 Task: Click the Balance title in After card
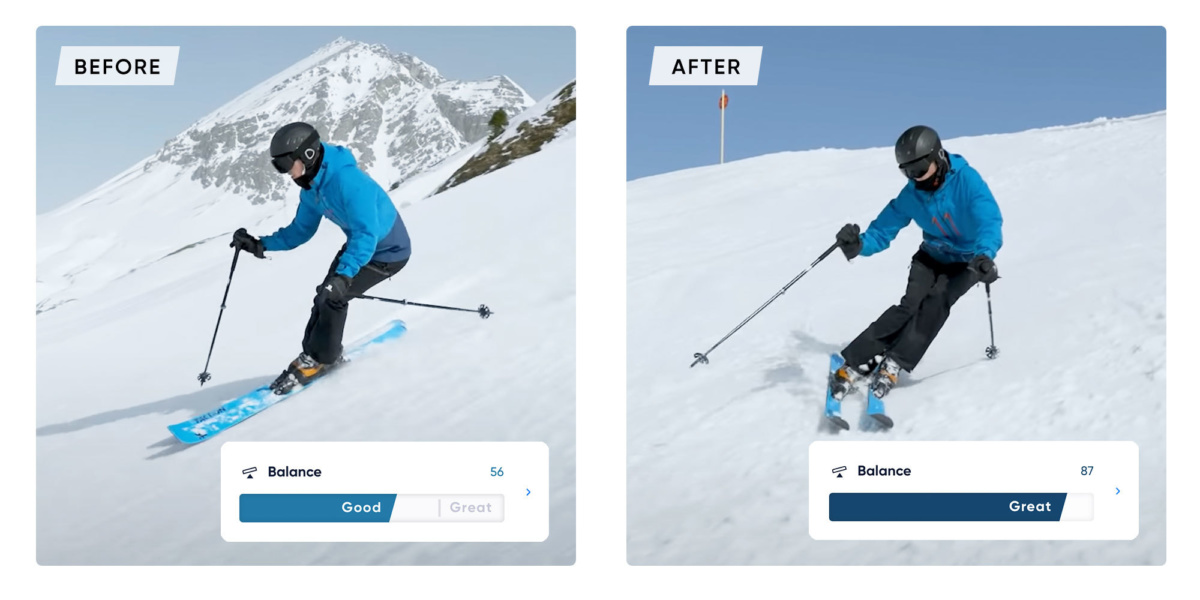point(884,471)
